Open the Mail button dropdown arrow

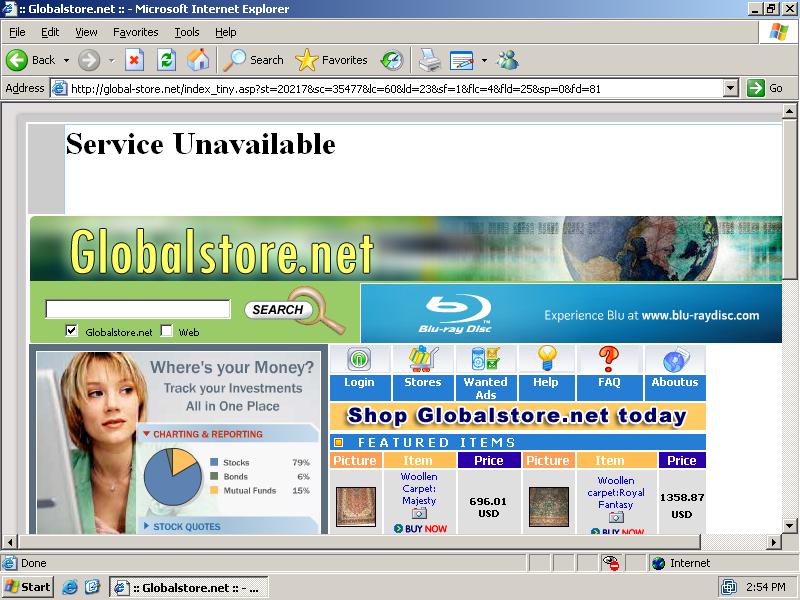coord(484,60)
